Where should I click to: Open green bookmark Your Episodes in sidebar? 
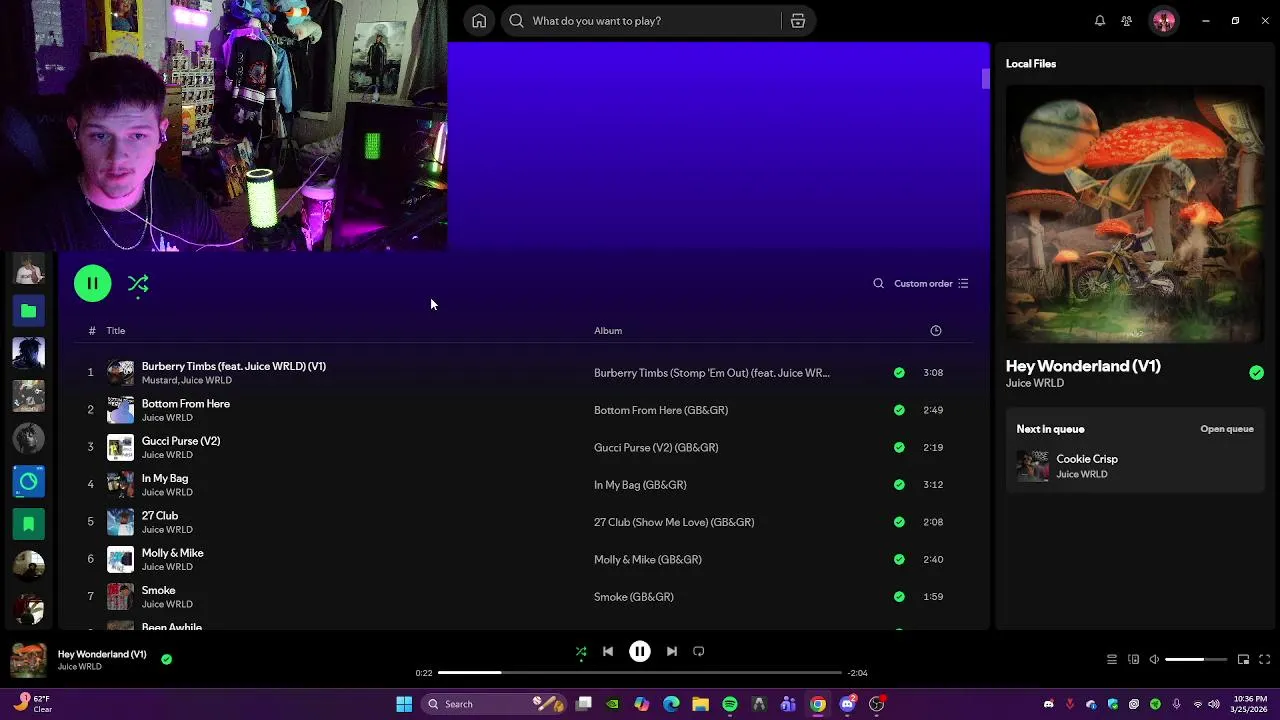(x=29, y=524)
